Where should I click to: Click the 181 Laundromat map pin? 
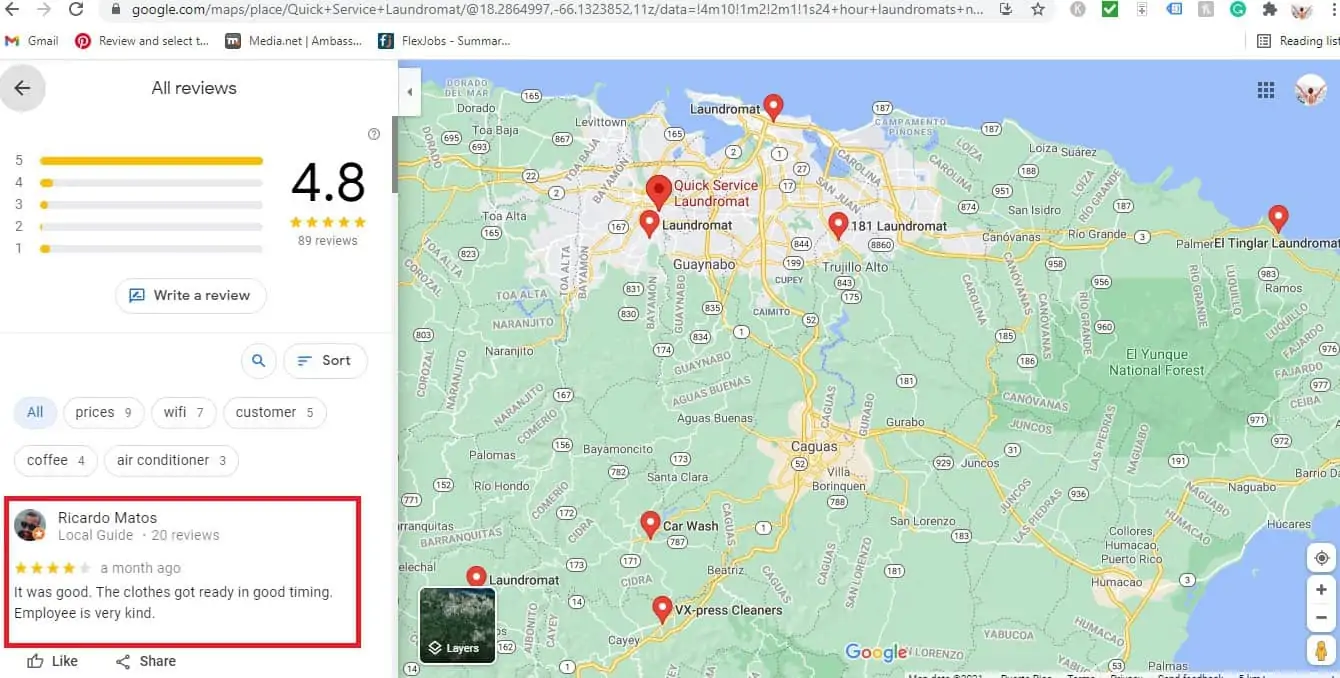pos(838,225)
